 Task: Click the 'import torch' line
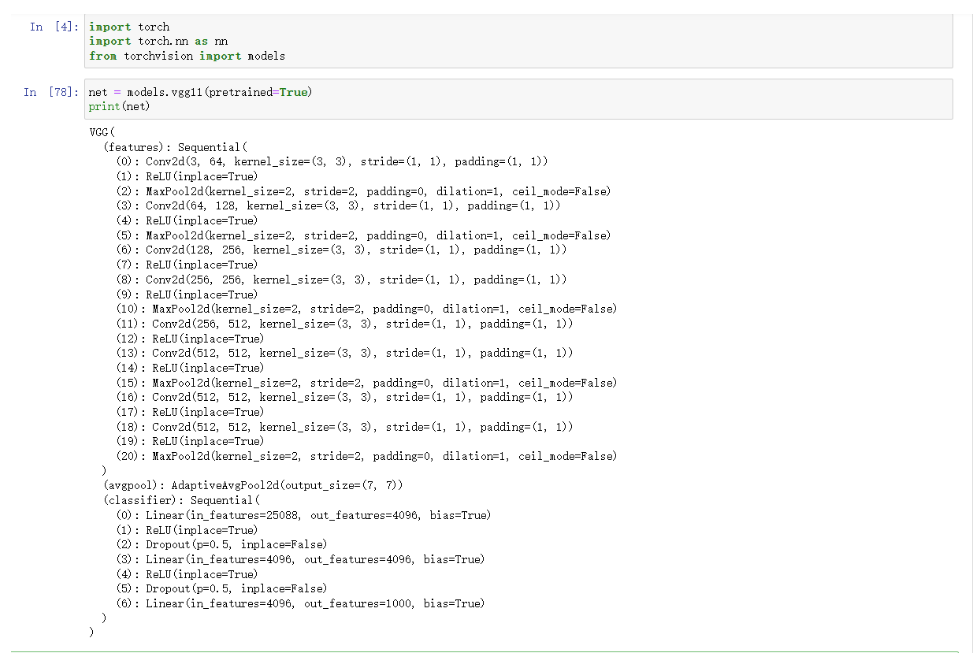[x=129, y=27]
